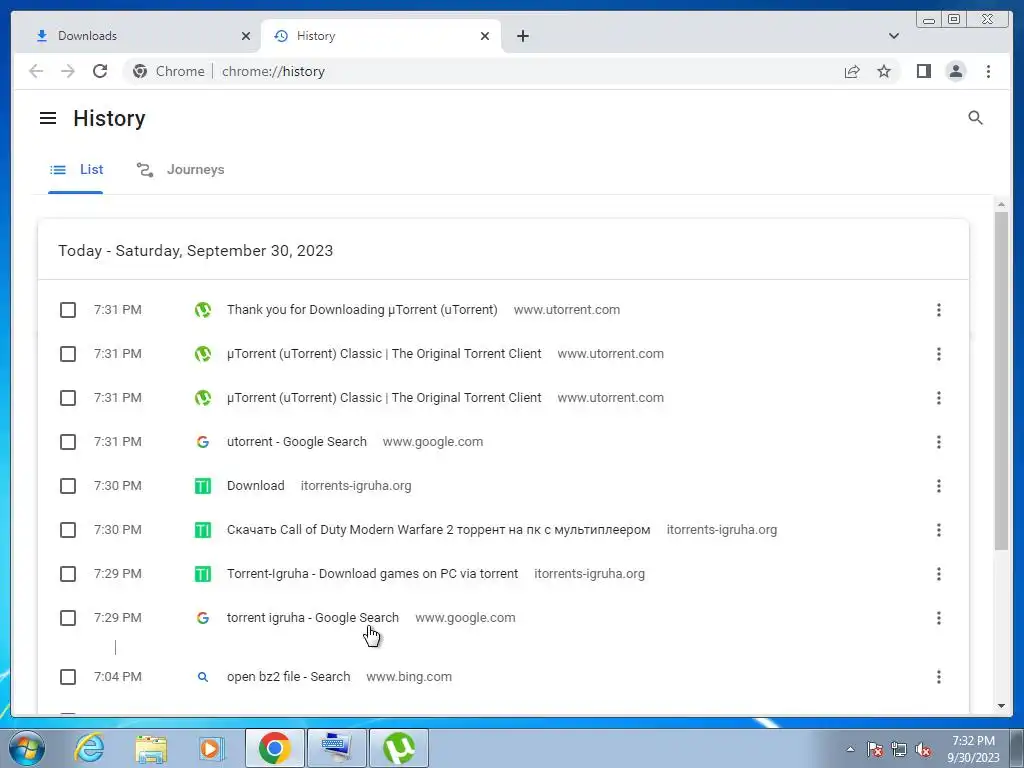This screenshot has height=768, width=1024.
Task: Click the vertical scrollbar thumb
Action: (1001, 380)
